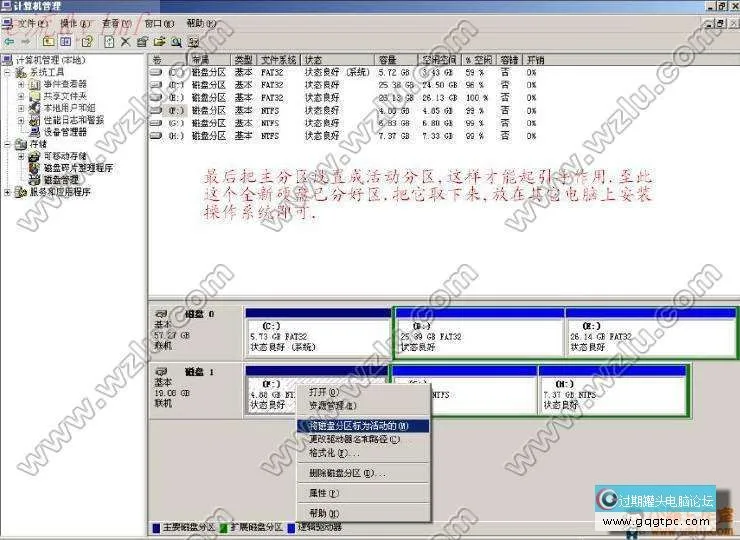Screen dimensions: 740x540
Task: Toggle the show/hide console tree icon
Action: (x=66, y=42)
